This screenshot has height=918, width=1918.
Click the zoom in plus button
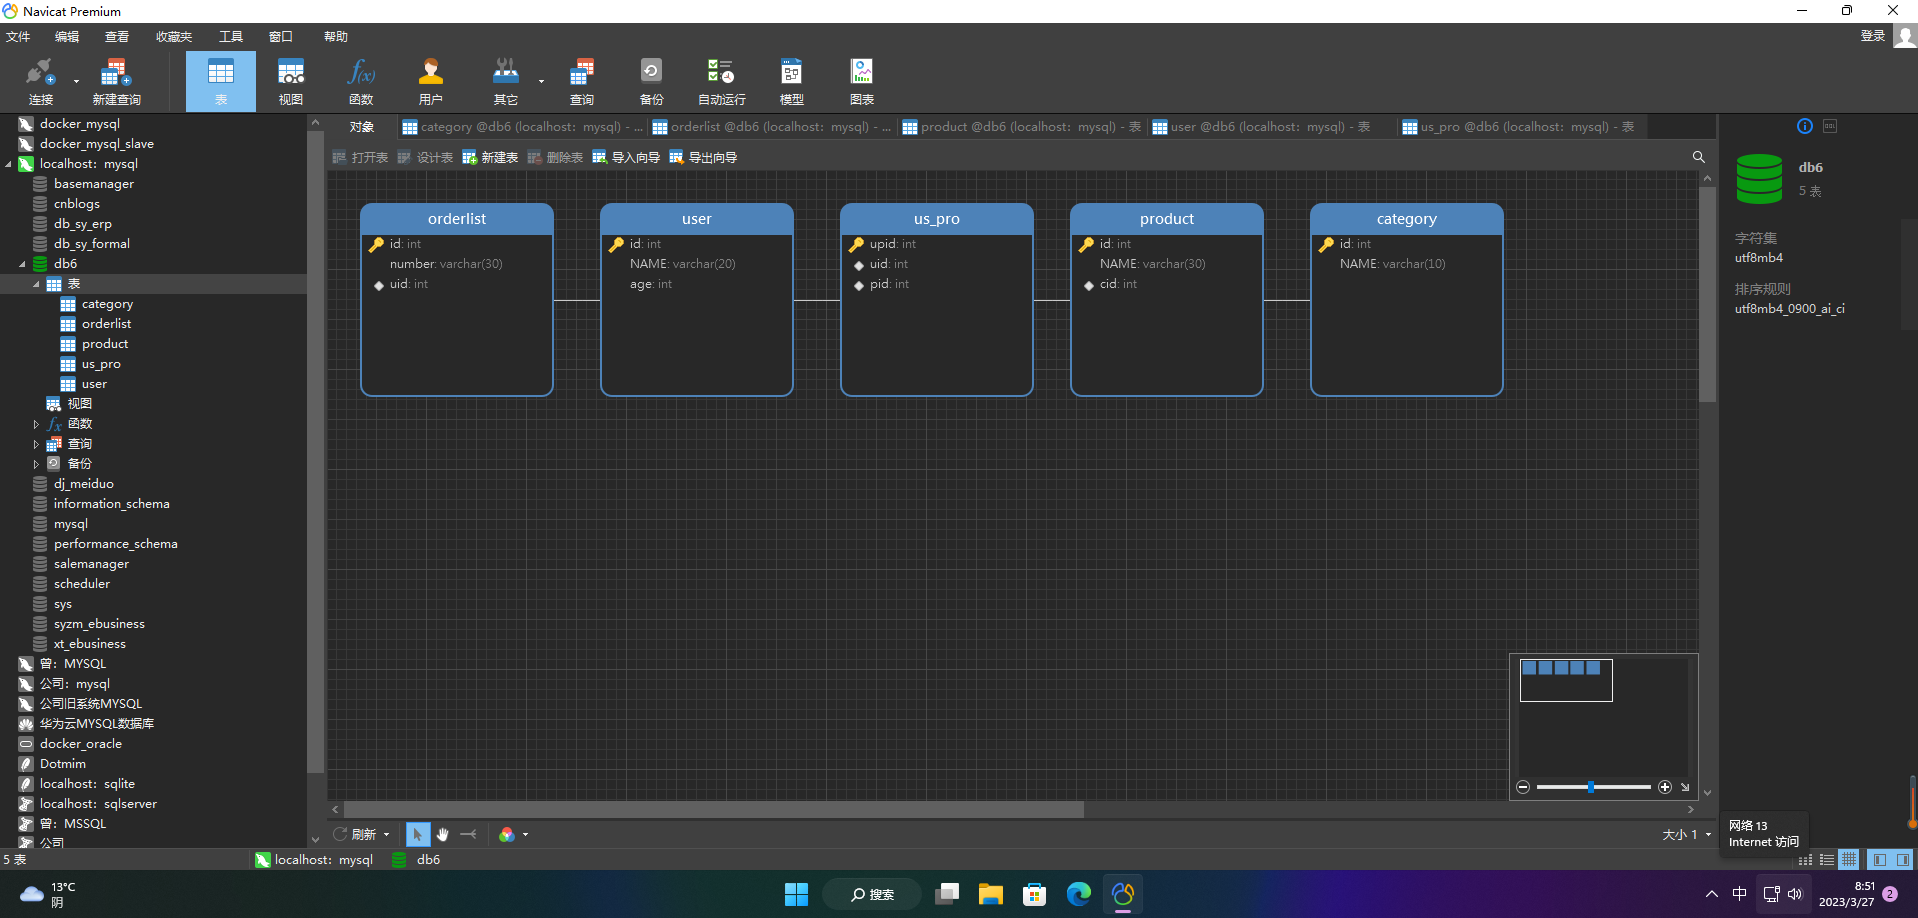[1665, 787]
